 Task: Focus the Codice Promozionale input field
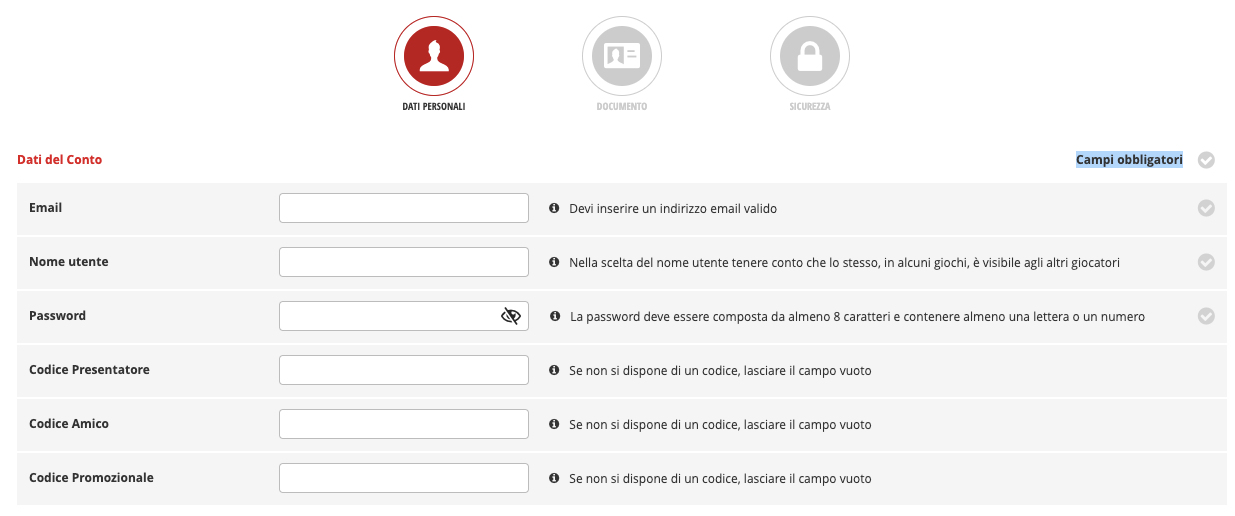[404, 478]
